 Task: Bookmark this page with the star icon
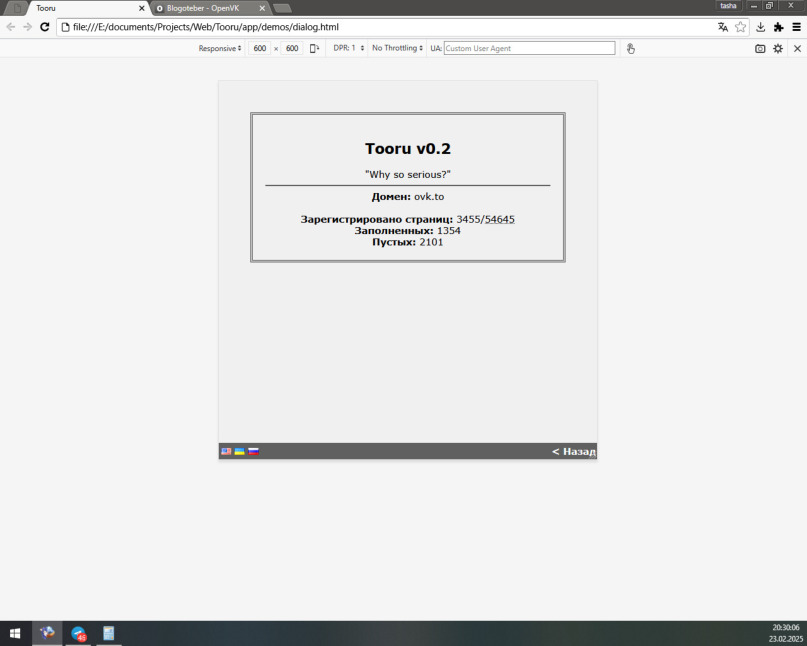coord(740,27)
